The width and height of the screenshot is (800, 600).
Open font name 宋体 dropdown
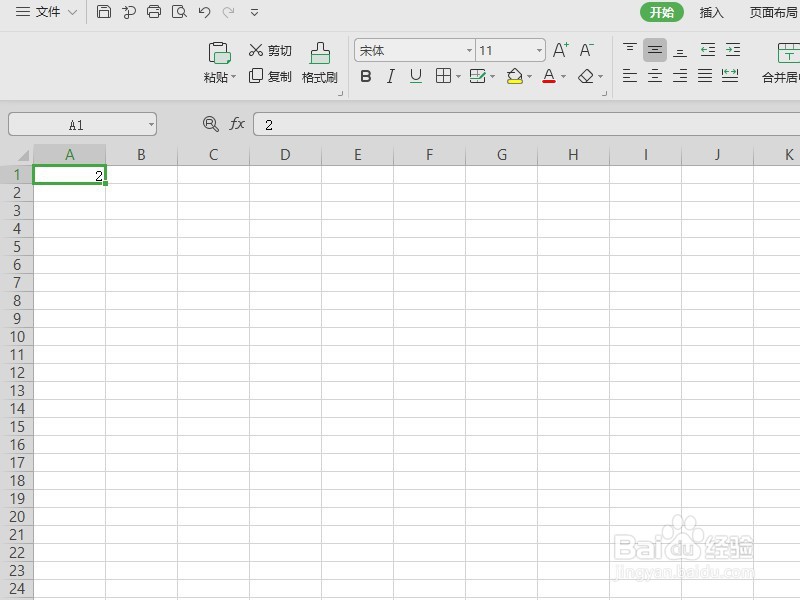pos(469,50)
